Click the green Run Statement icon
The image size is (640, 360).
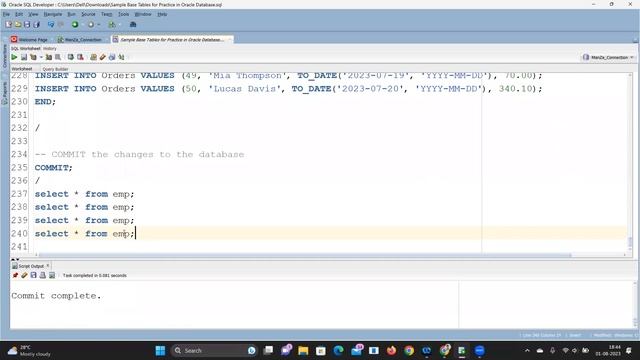tap(14, 57)
